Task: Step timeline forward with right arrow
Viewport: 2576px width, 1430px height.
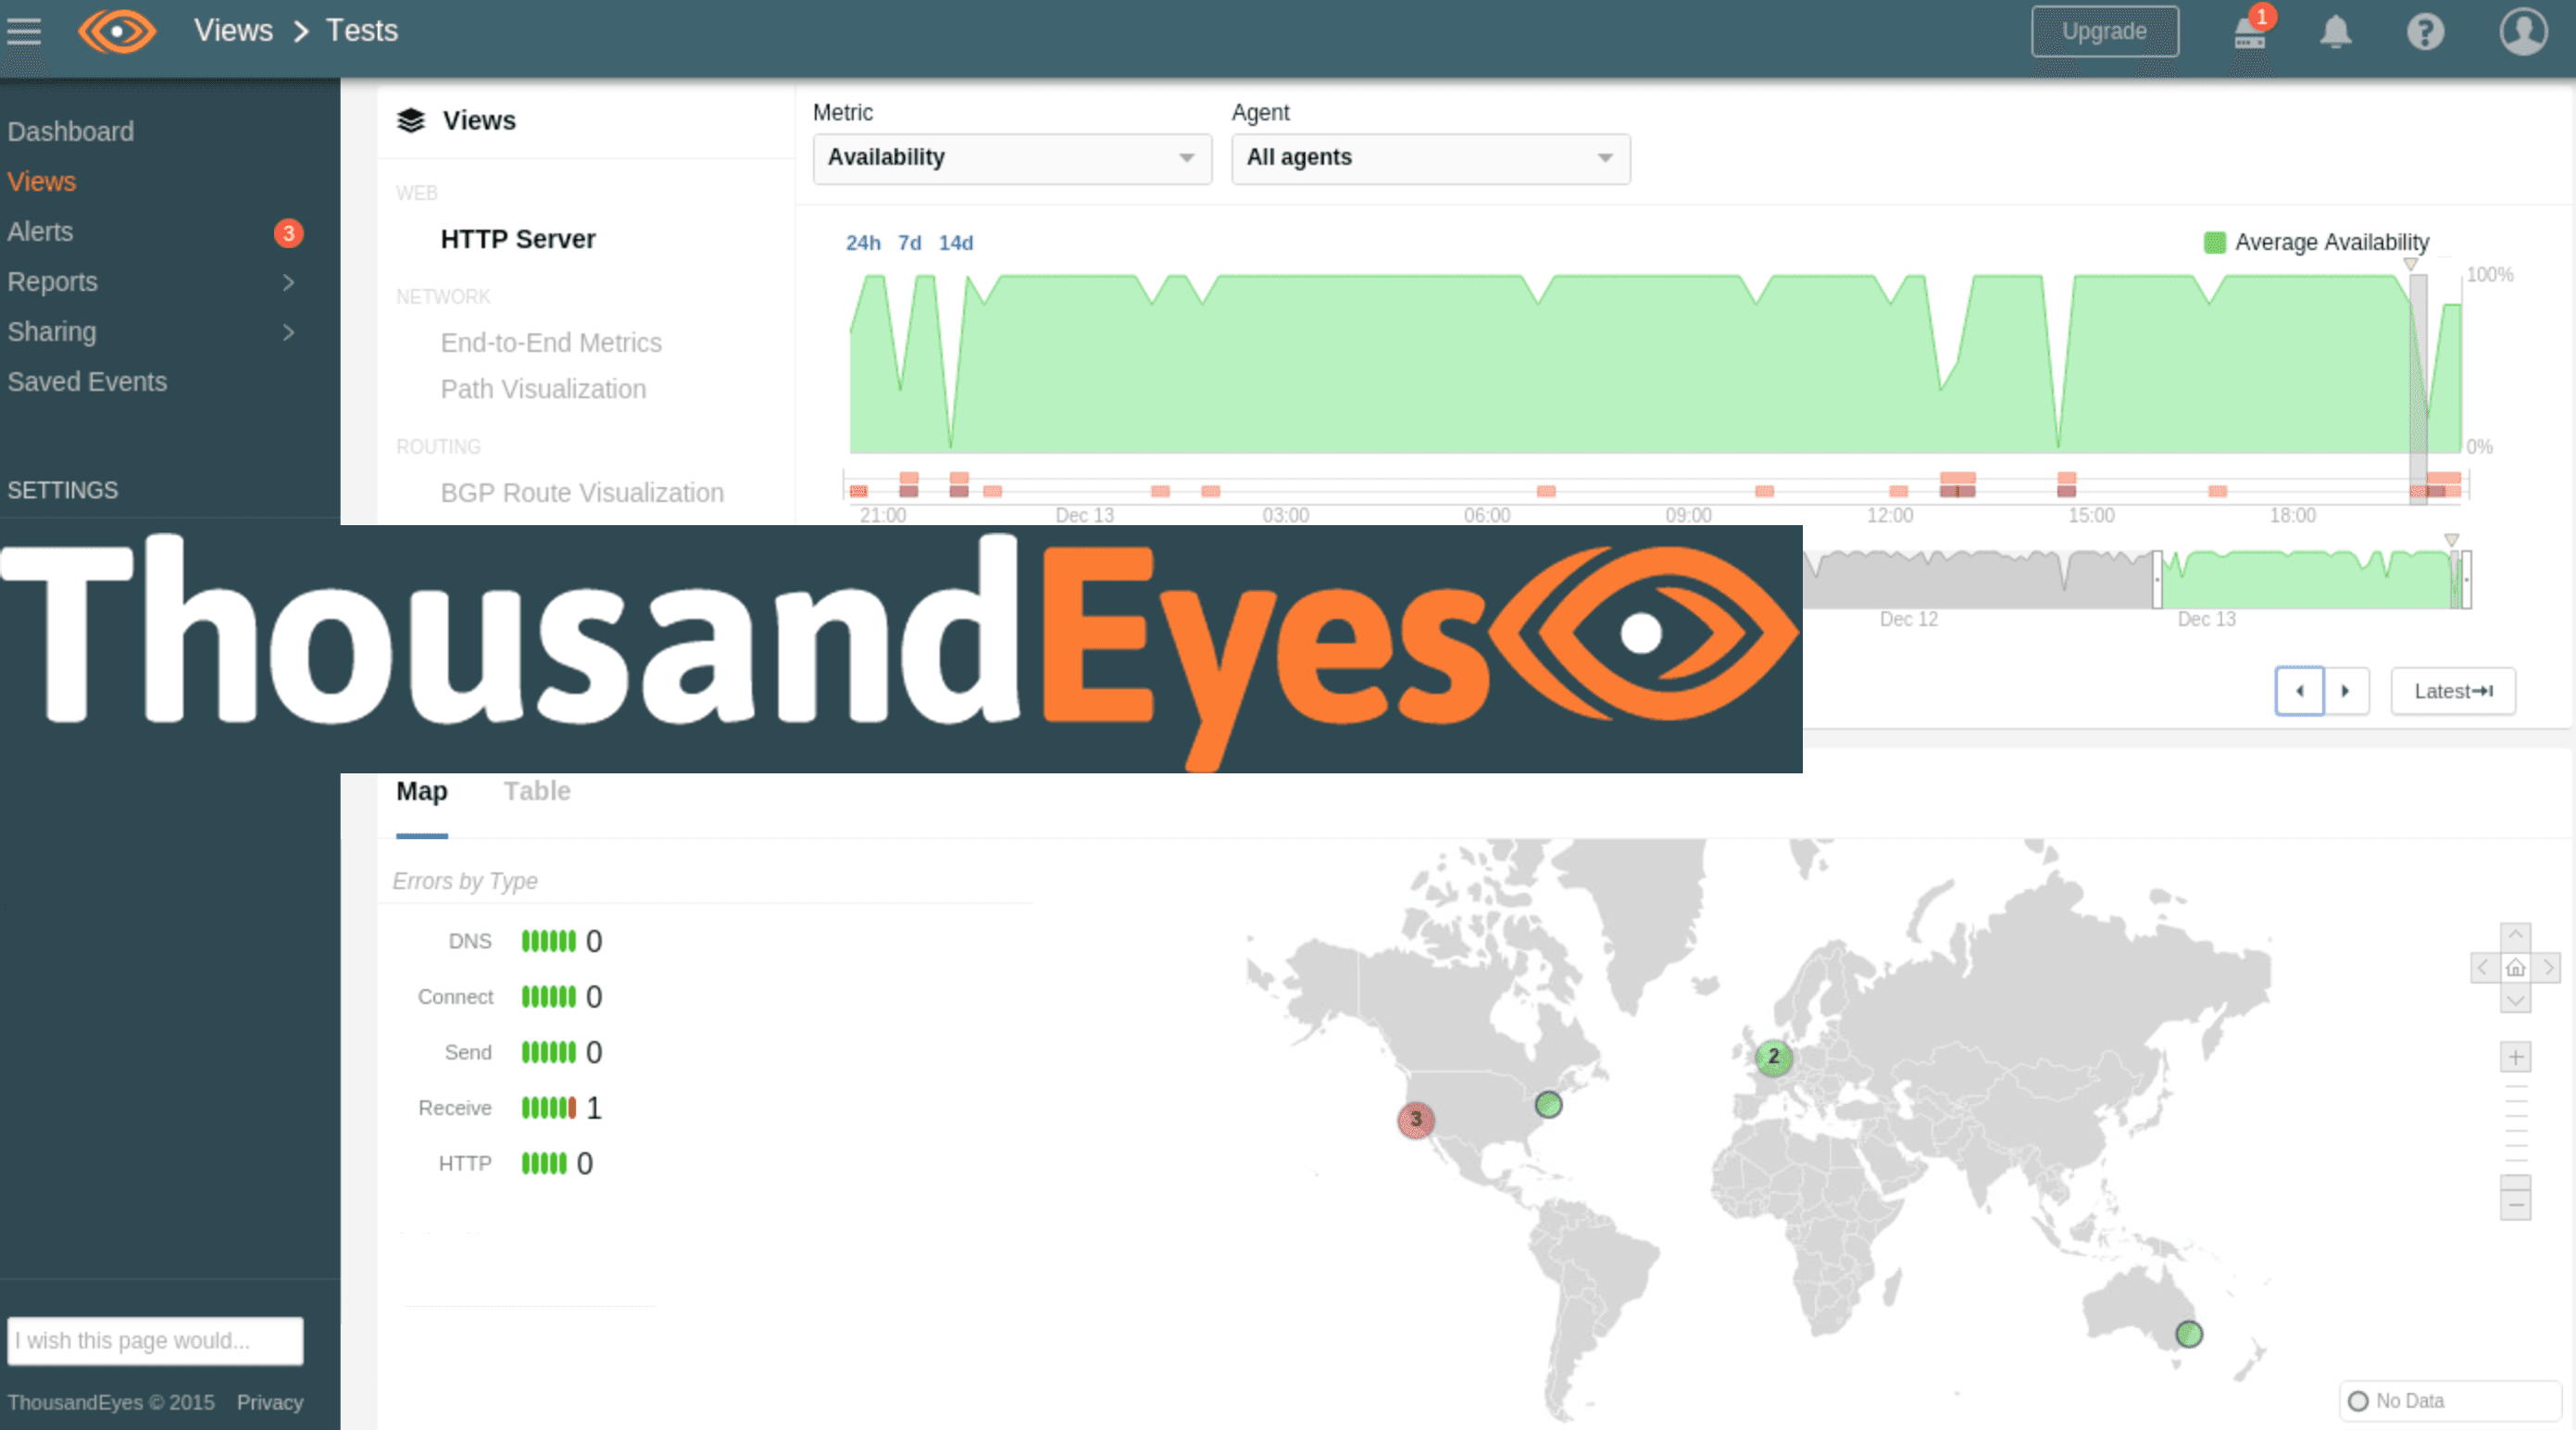Action: coord(2345,691)
